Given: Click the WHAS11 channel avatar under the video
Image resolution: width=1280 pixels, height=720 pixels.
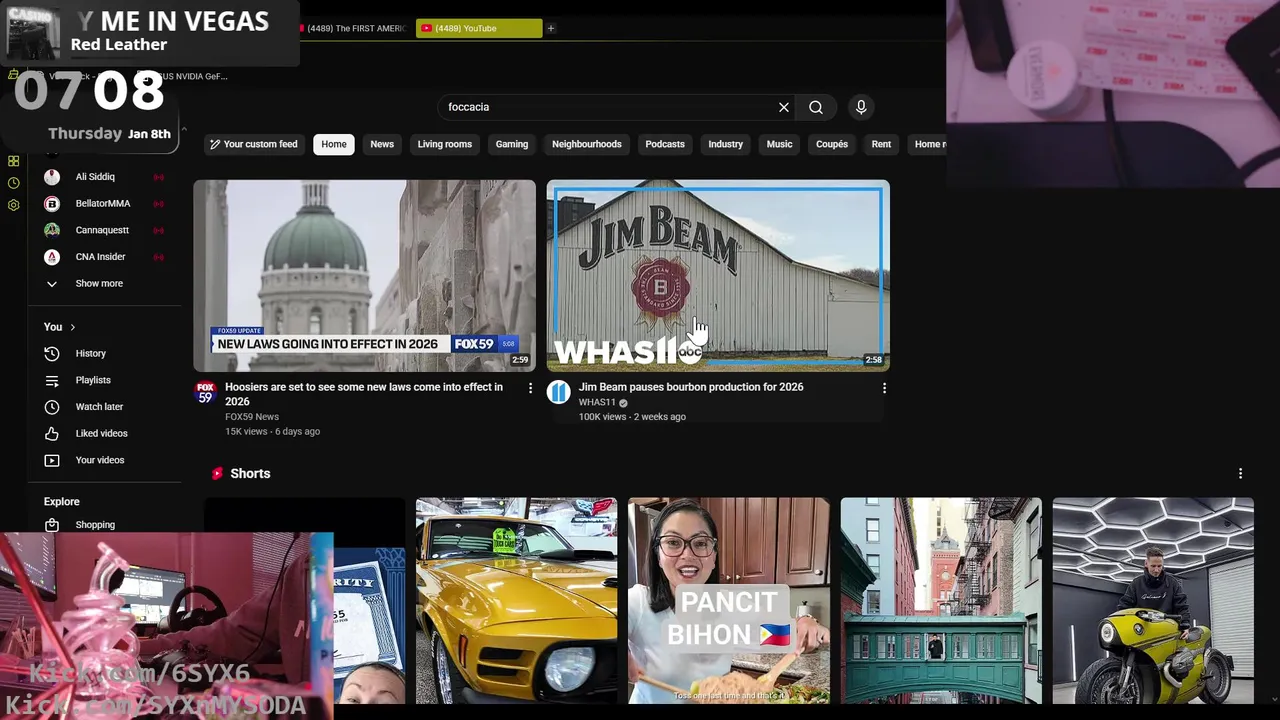Looking at the screenshot, I should coord(558,392).
